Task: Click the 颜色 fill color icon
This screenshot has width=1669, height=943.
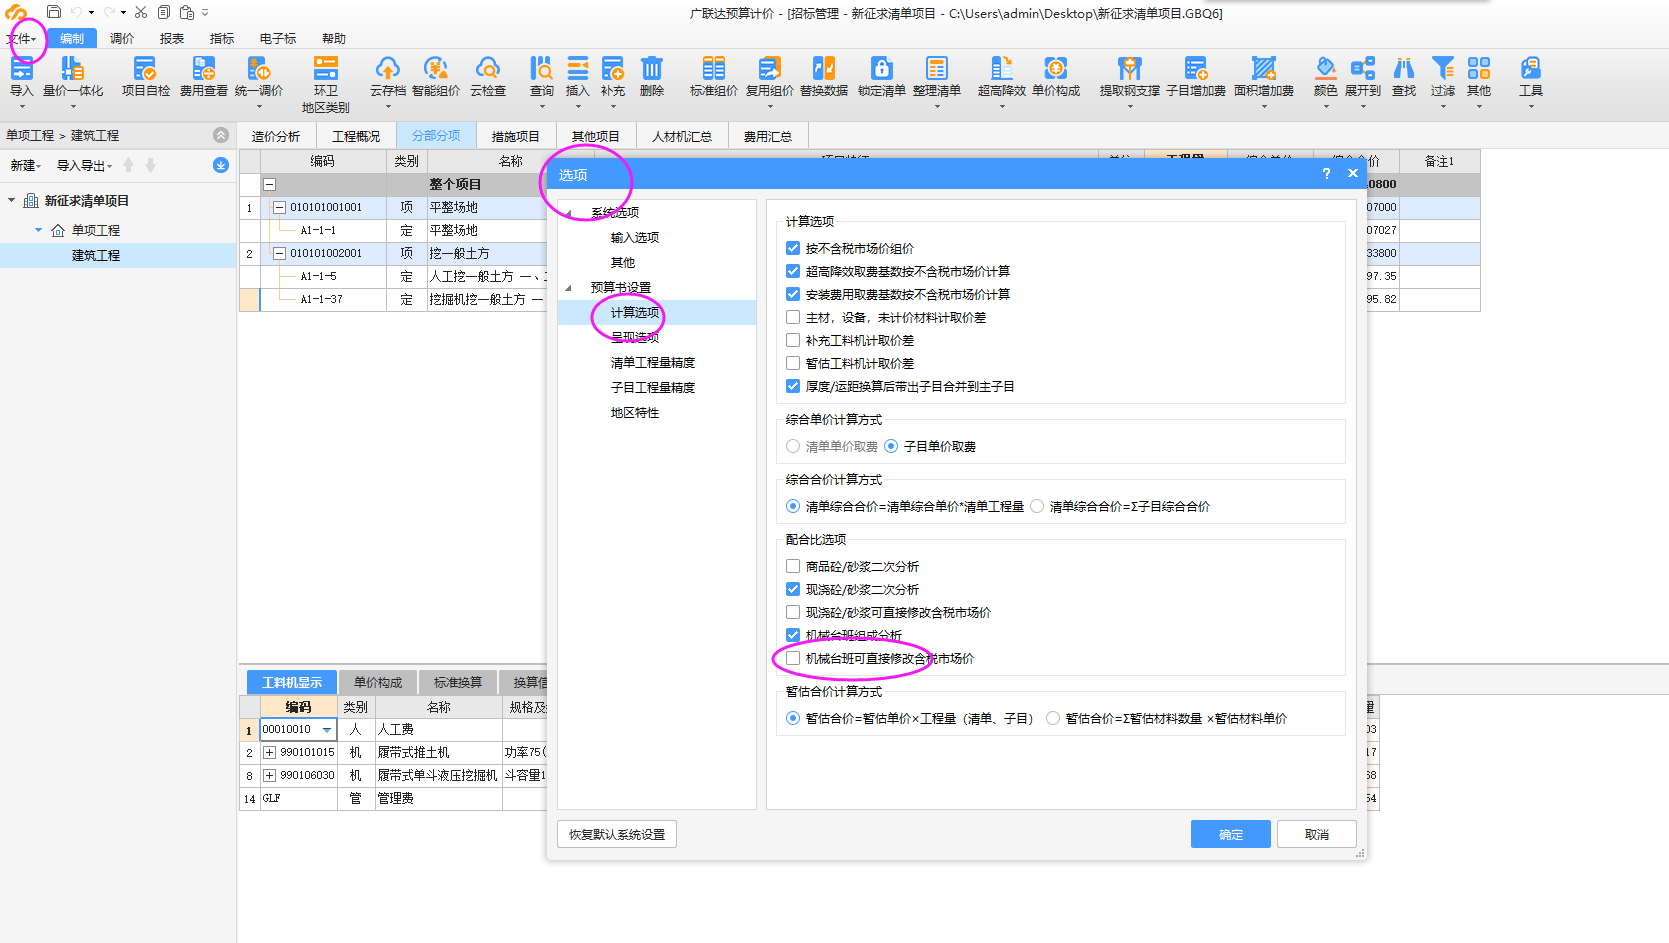Action: pos(1326,68)
